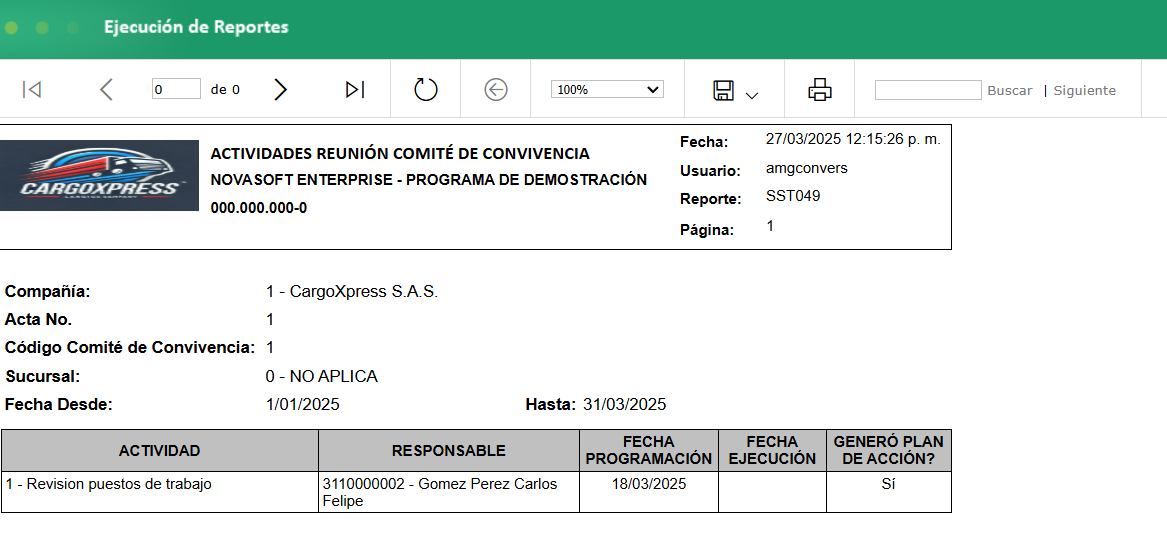
Task: Go to the first report page
Action: (x=31, y=89)
